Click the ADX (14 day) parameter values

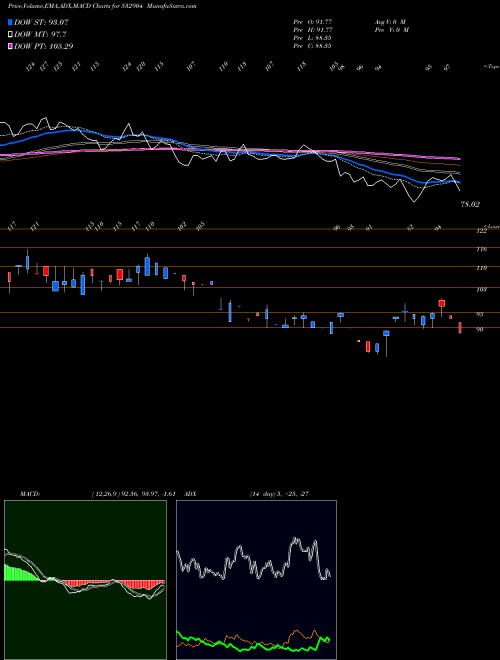pyautogui.click(x=279, y=494)
